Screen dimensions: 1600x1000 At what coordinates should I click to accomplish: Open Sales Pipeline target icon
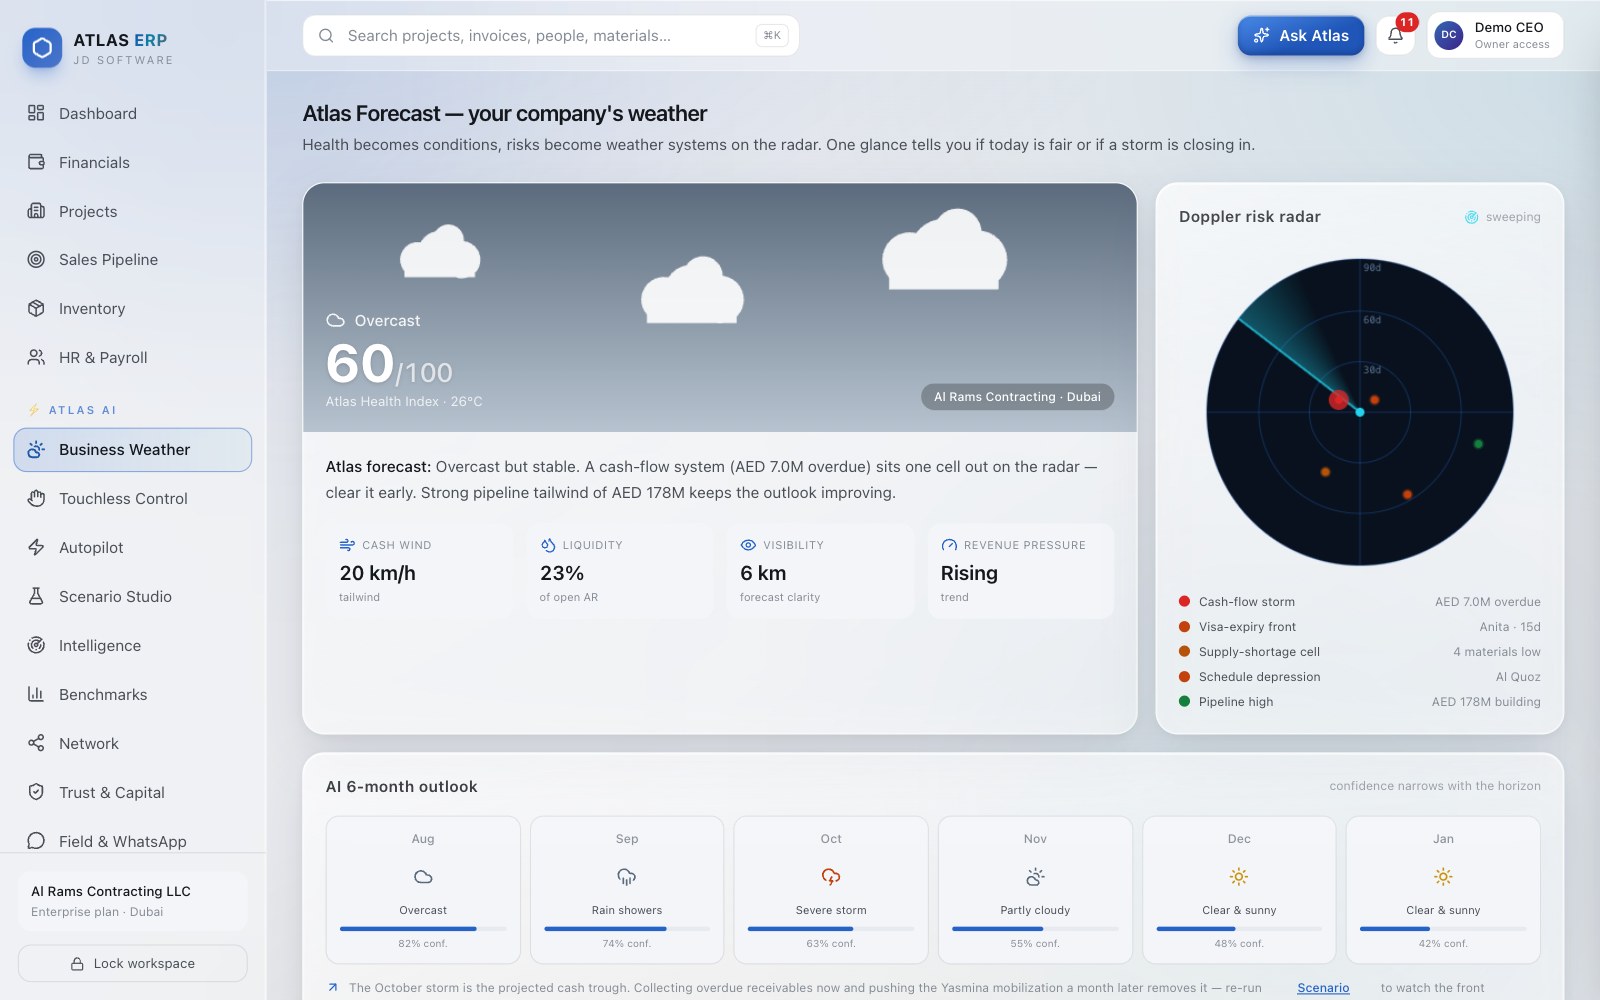(x=36, y=259)
